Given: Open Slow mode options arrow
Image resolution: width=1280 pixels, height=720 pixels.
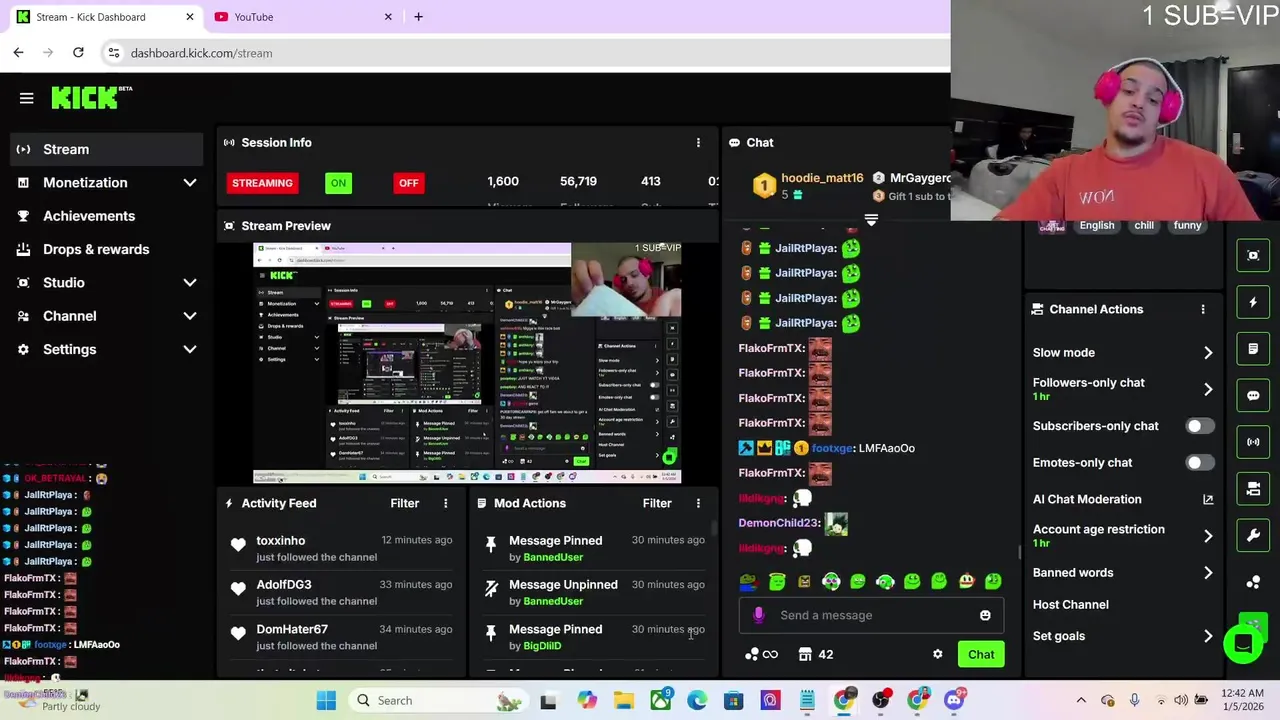Looking at the screenshot, I should (1208, 352).
